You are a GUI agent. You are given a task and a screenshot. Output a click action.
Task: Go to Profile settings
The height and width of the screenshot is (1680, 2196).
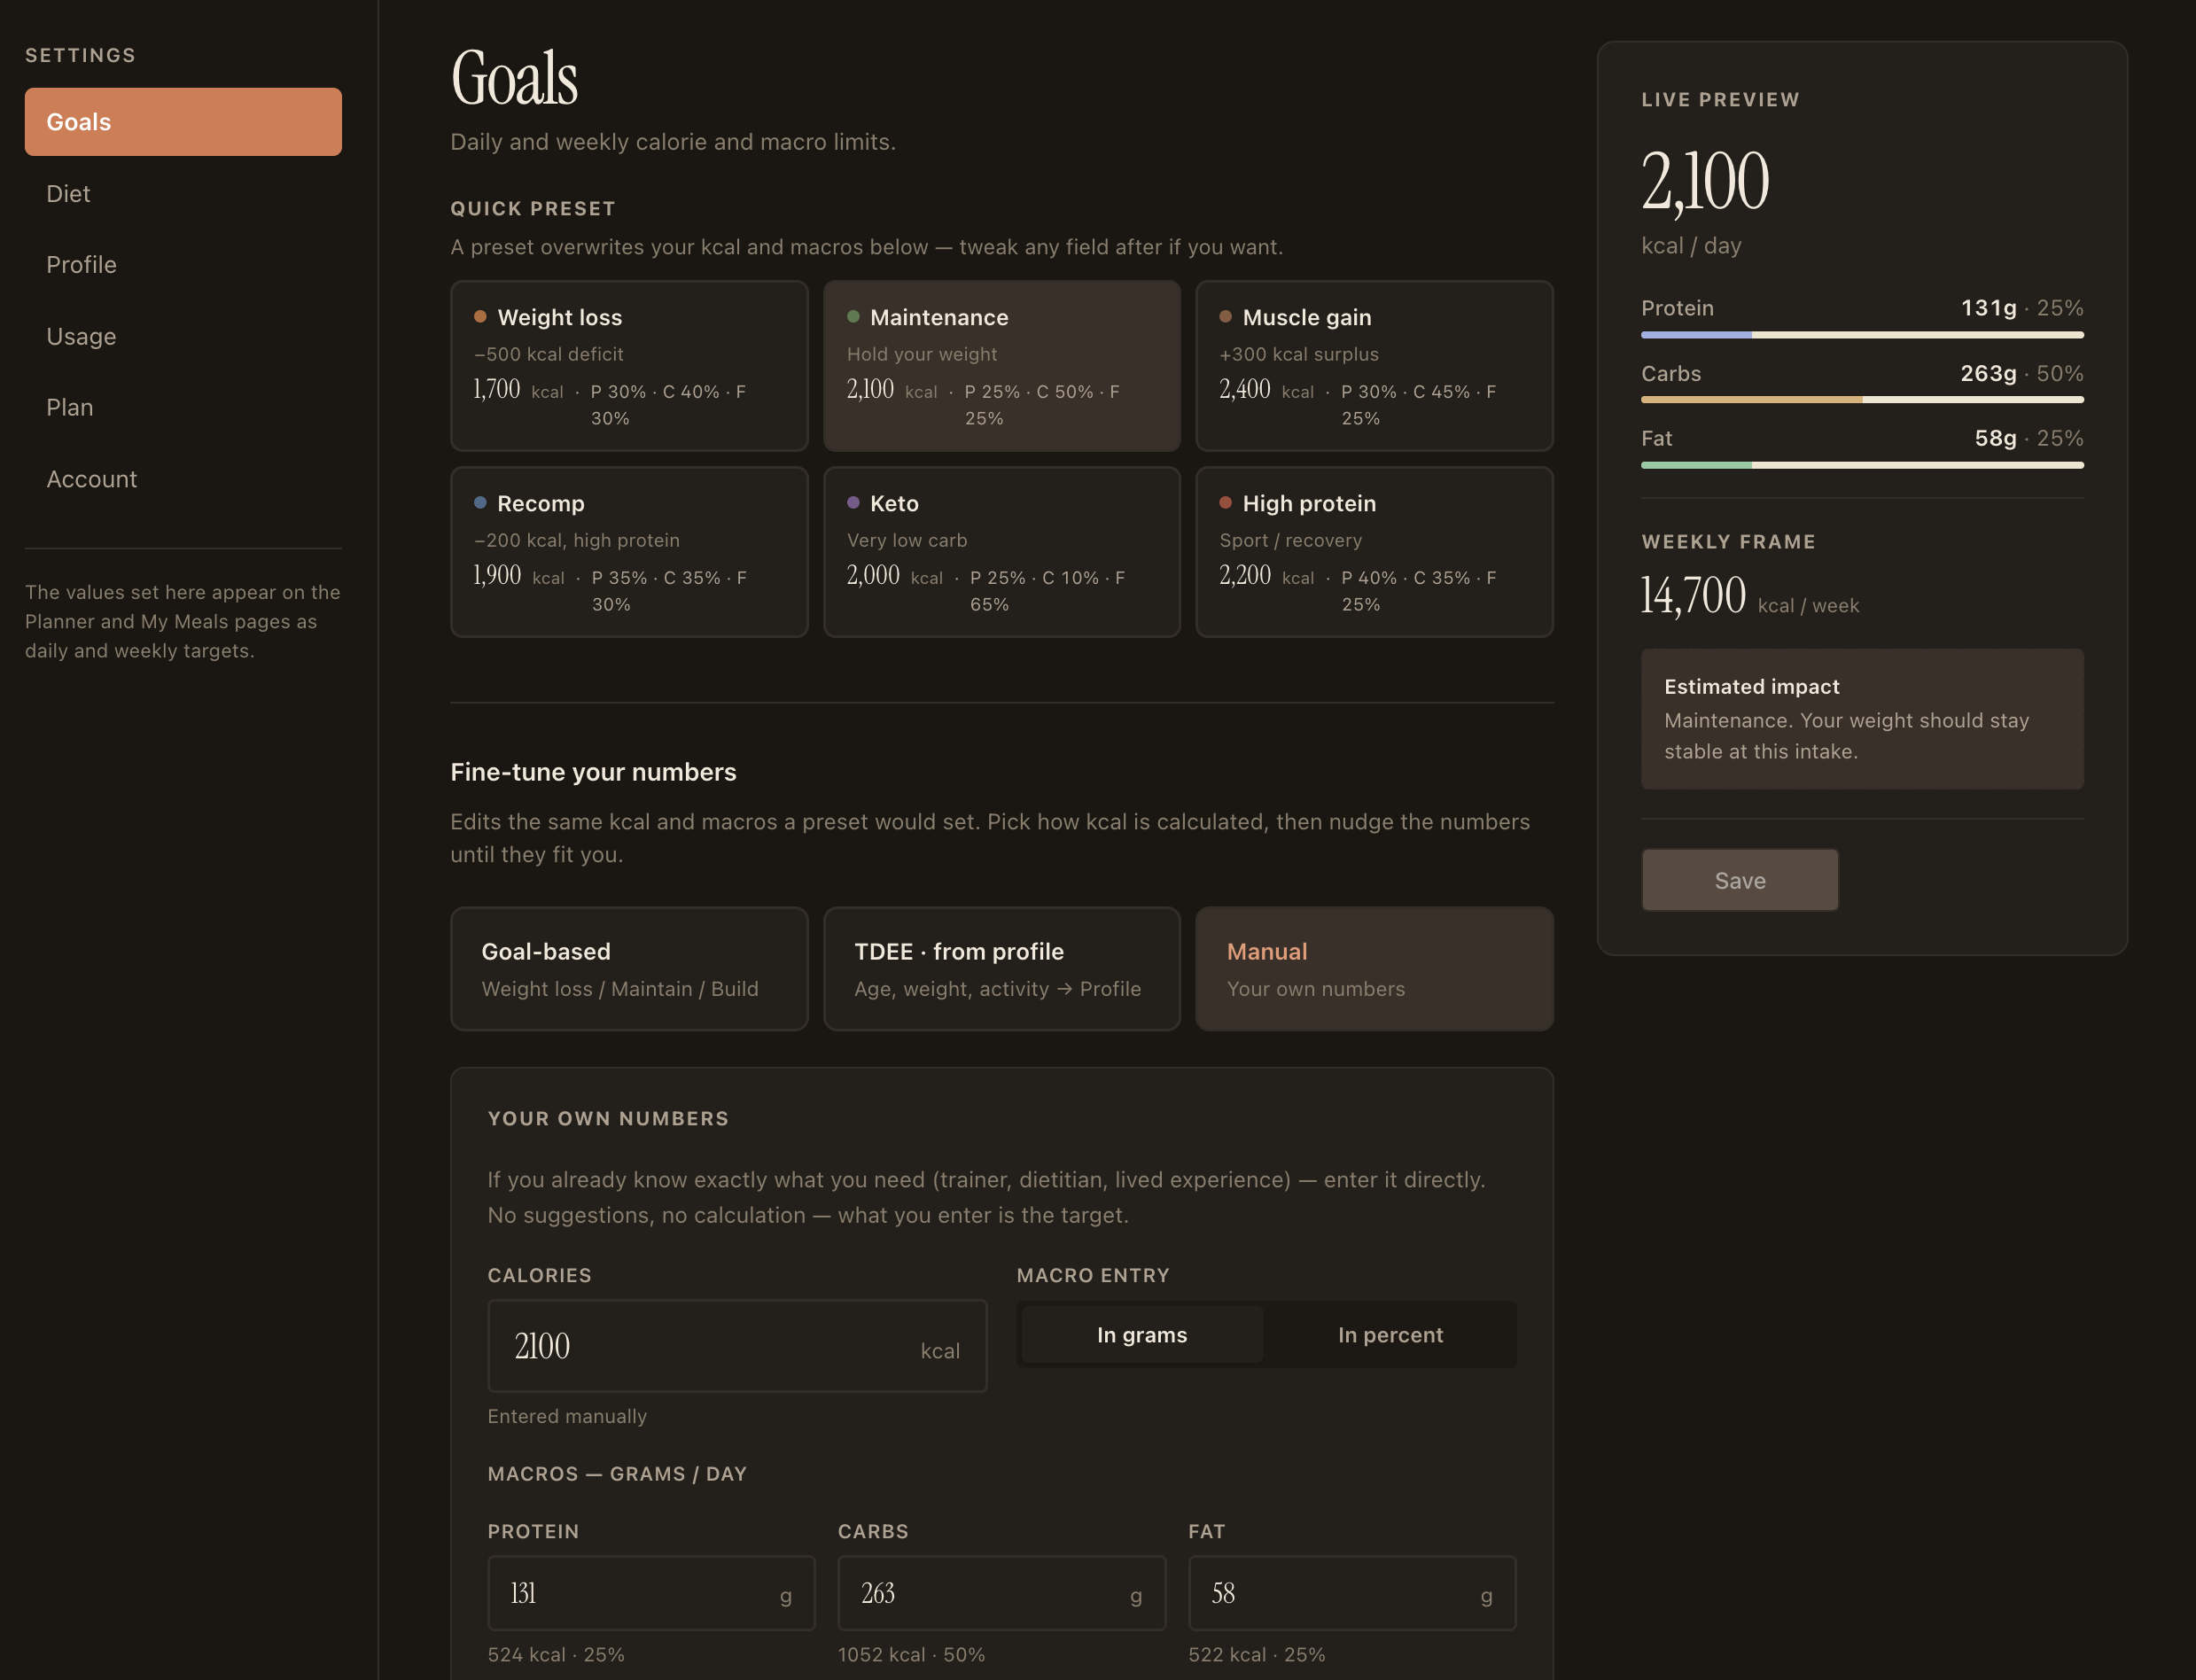coord(183,265)
